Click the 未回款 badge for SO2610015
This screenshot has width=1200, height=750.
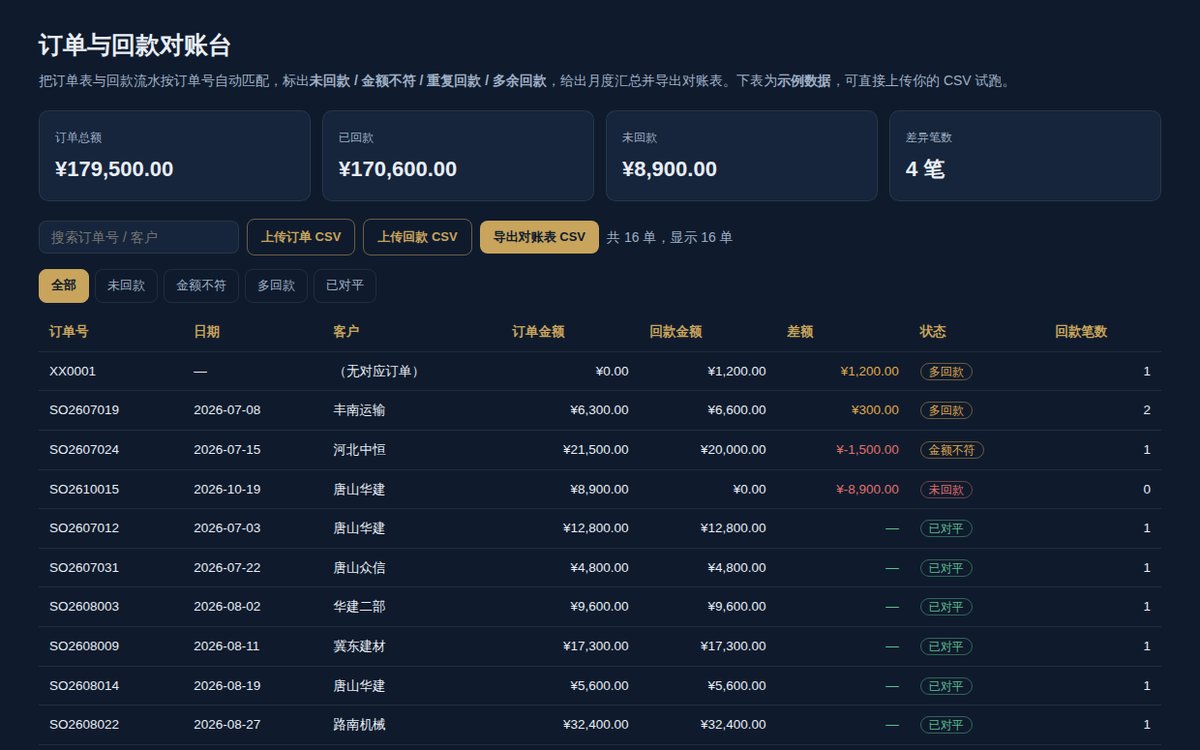click(x=946, y=489)
